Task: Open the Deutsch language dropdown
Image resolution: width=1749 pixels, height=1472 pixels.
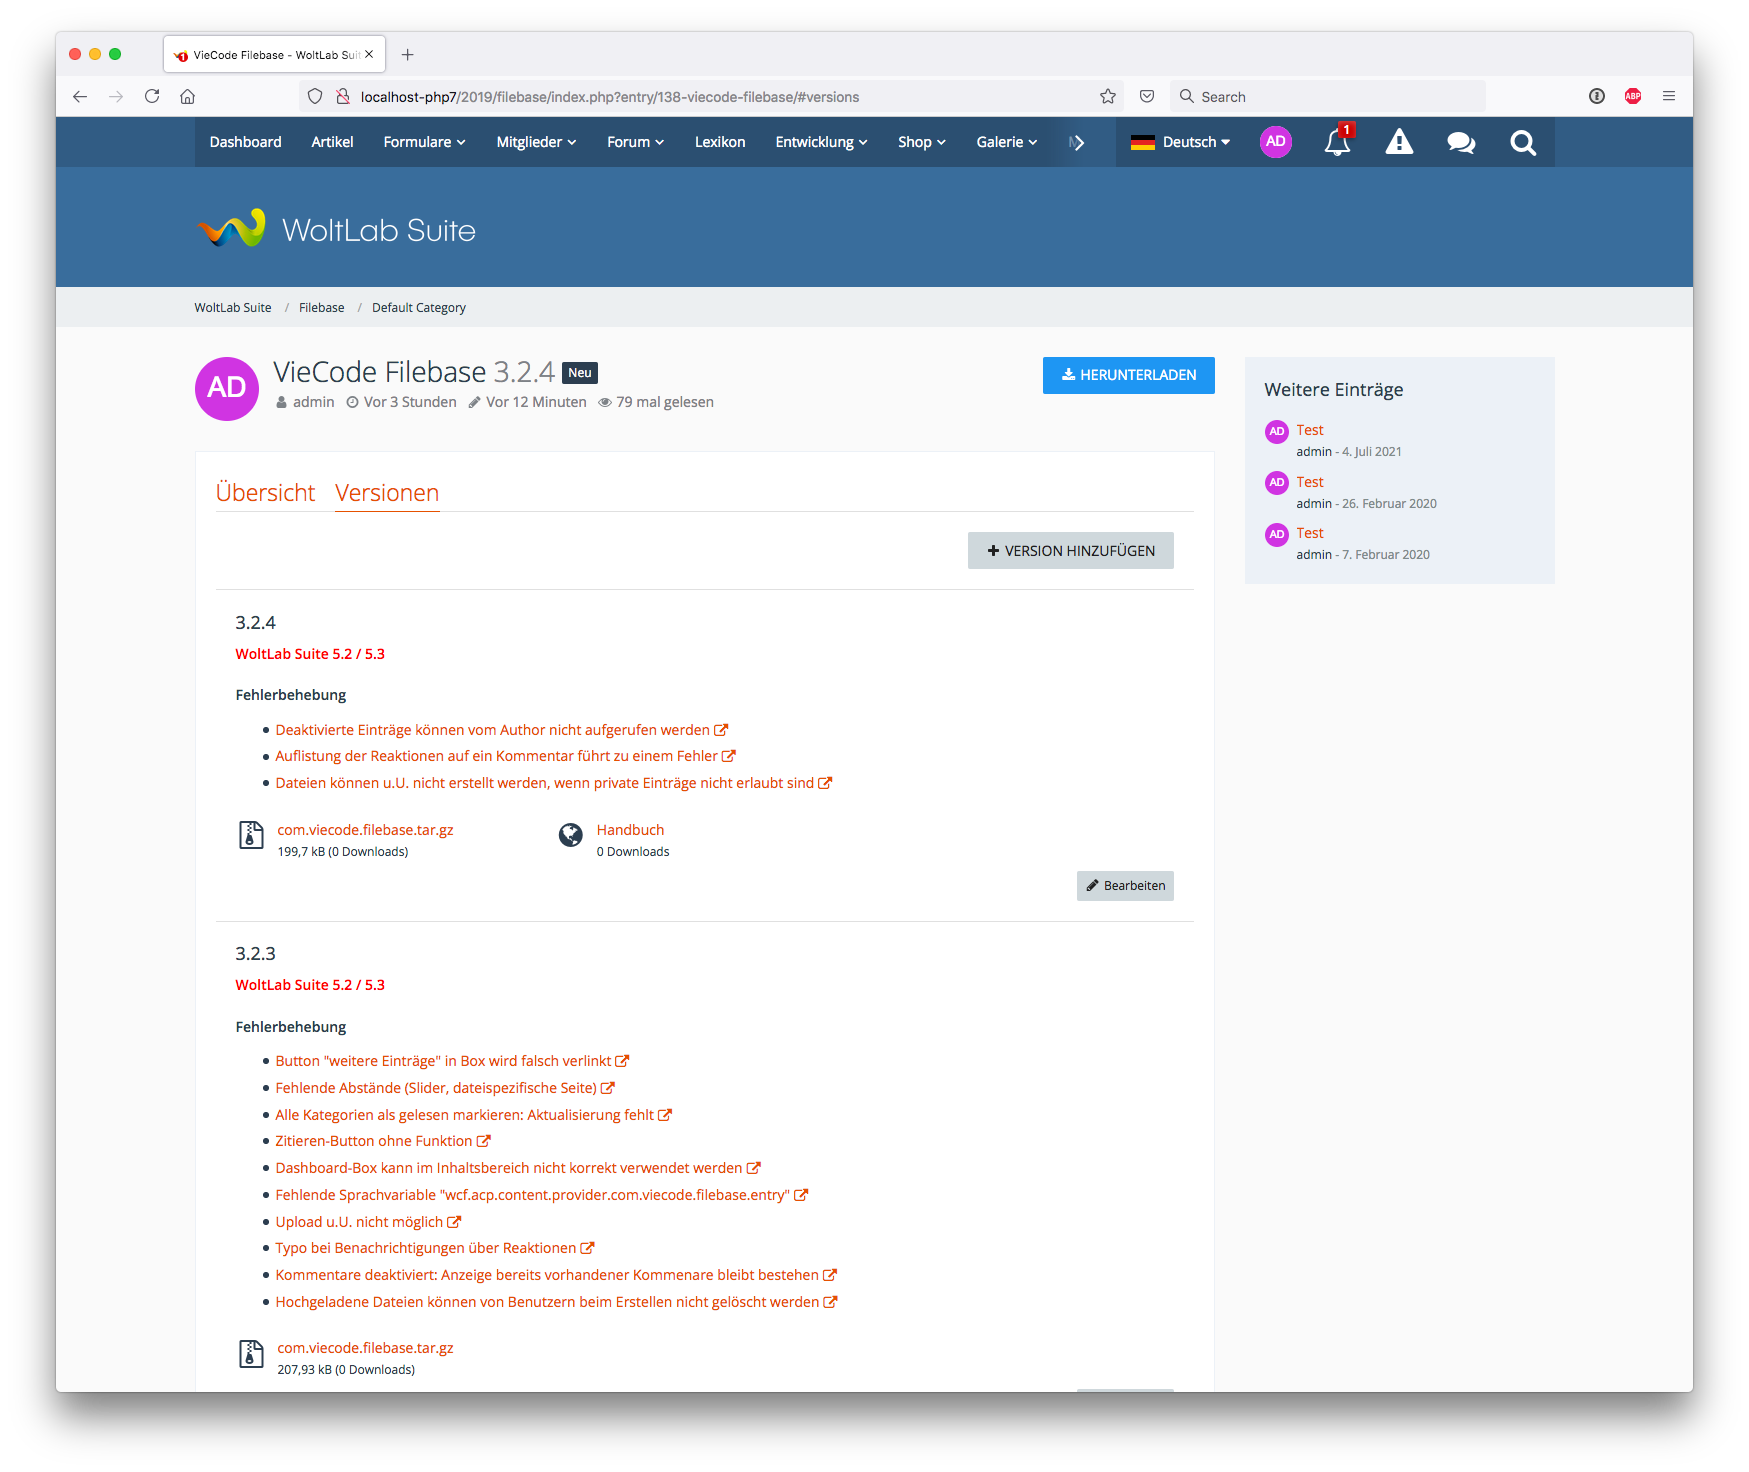Action: tap(1180, 142)
